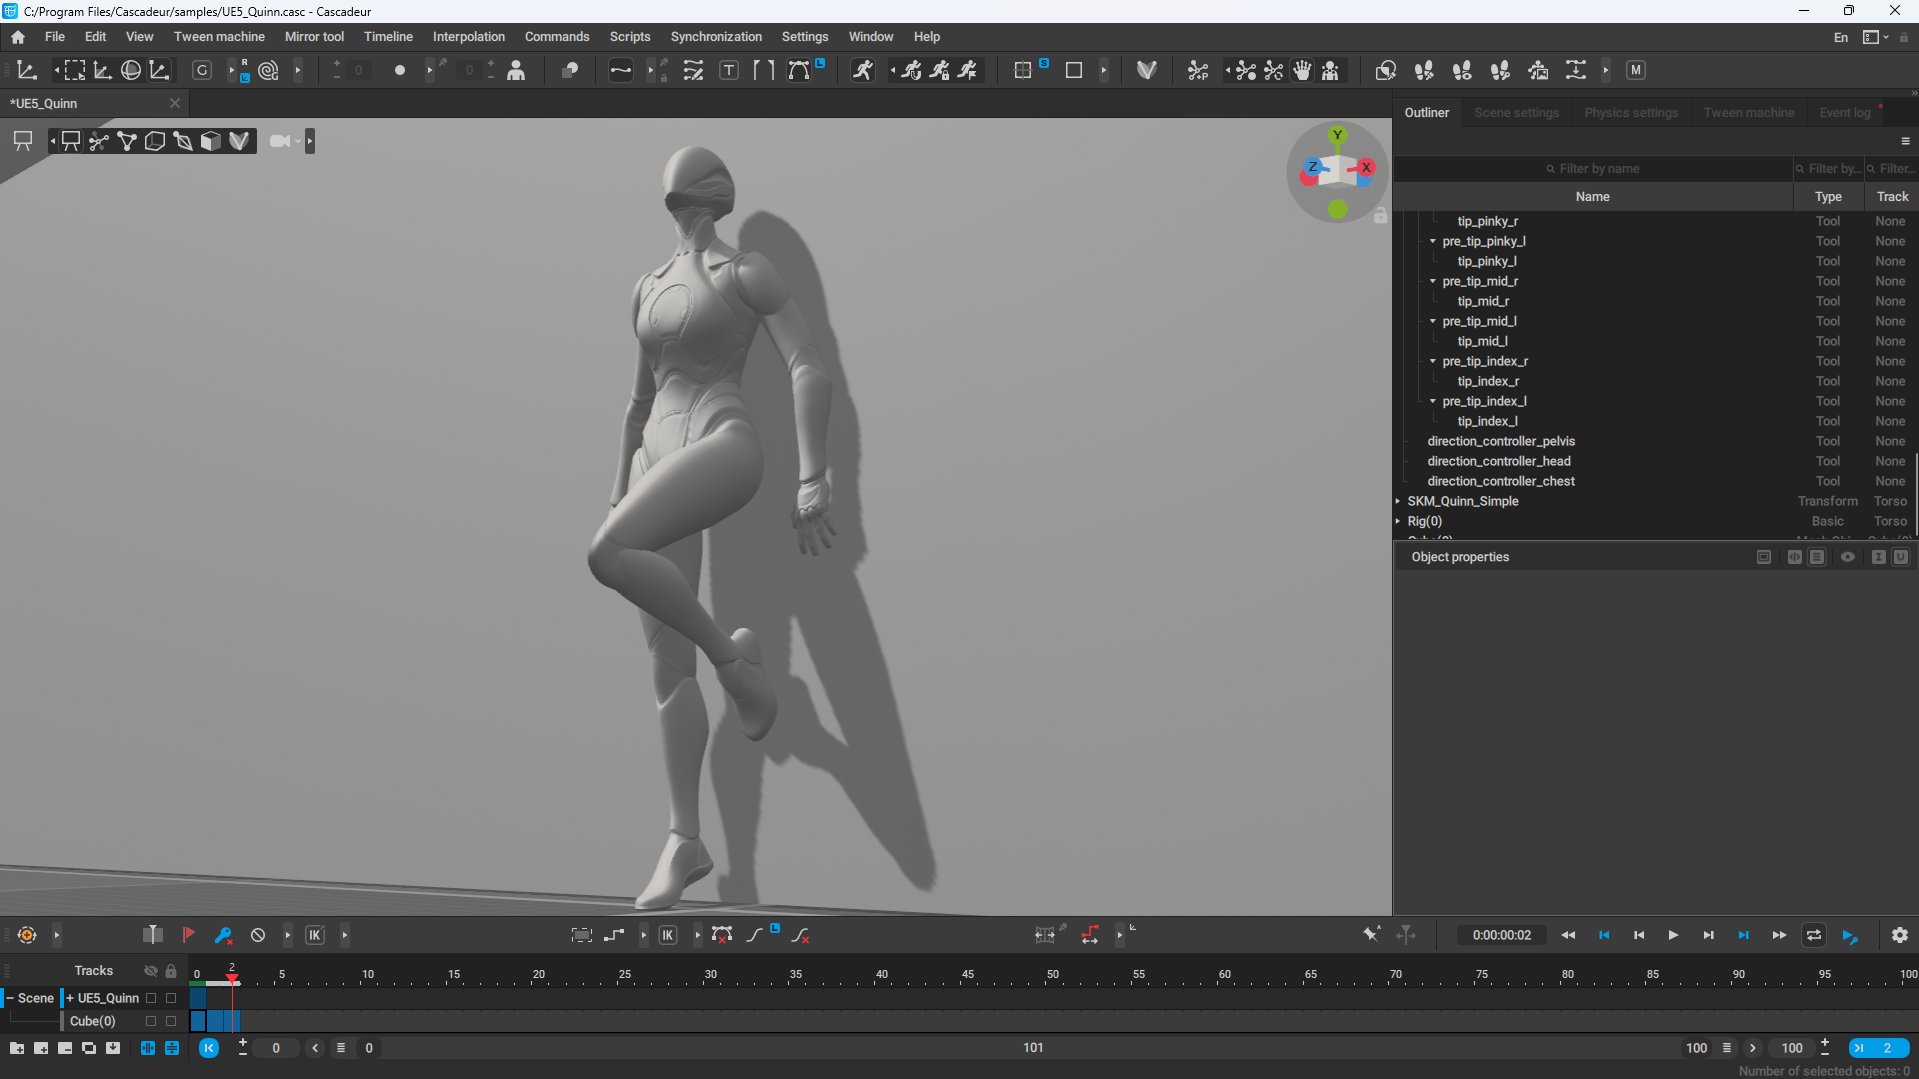Image resolution: width=1919 pixels, height=1079 pixels.
Task: Collapse the pre_tip_pinky_l node
Action: (1433, 241)
